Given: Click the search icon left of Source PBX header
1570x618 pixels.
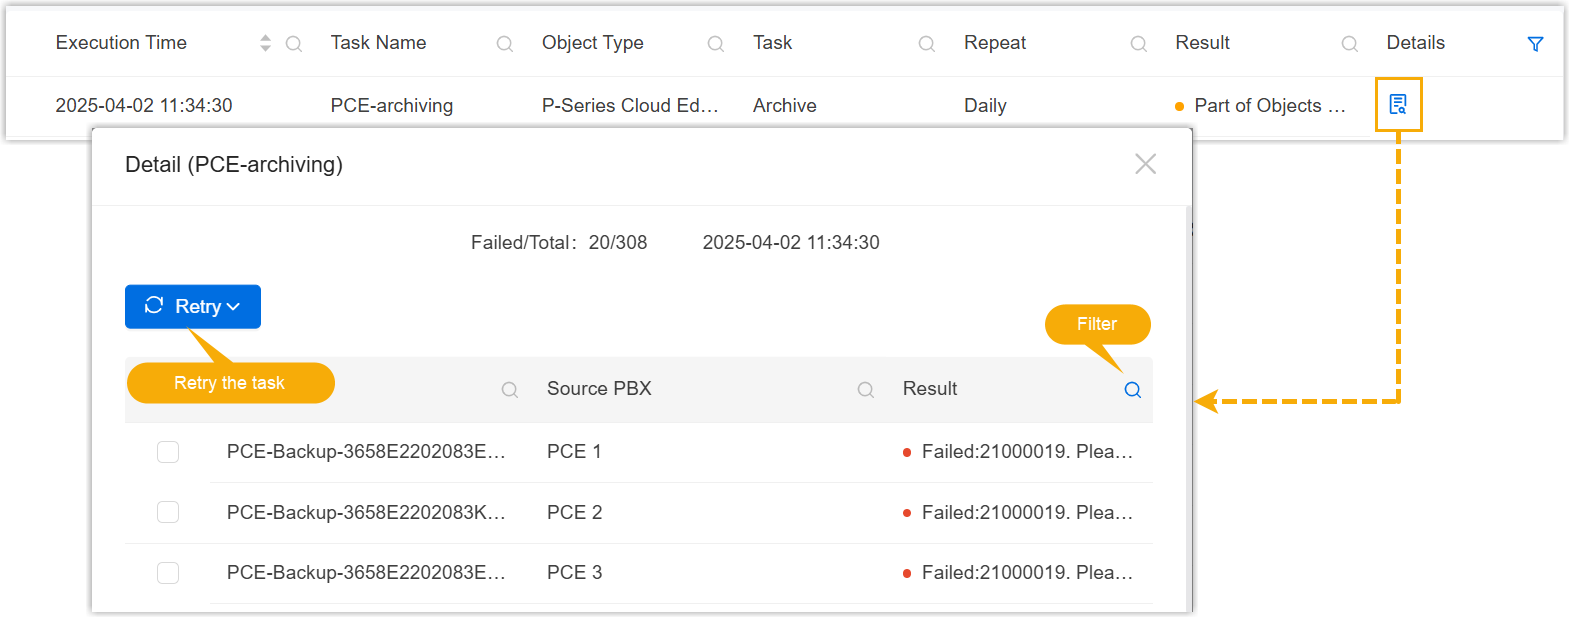Looking at the screenshot, I should pyautogui.click(x=510, y=390).
